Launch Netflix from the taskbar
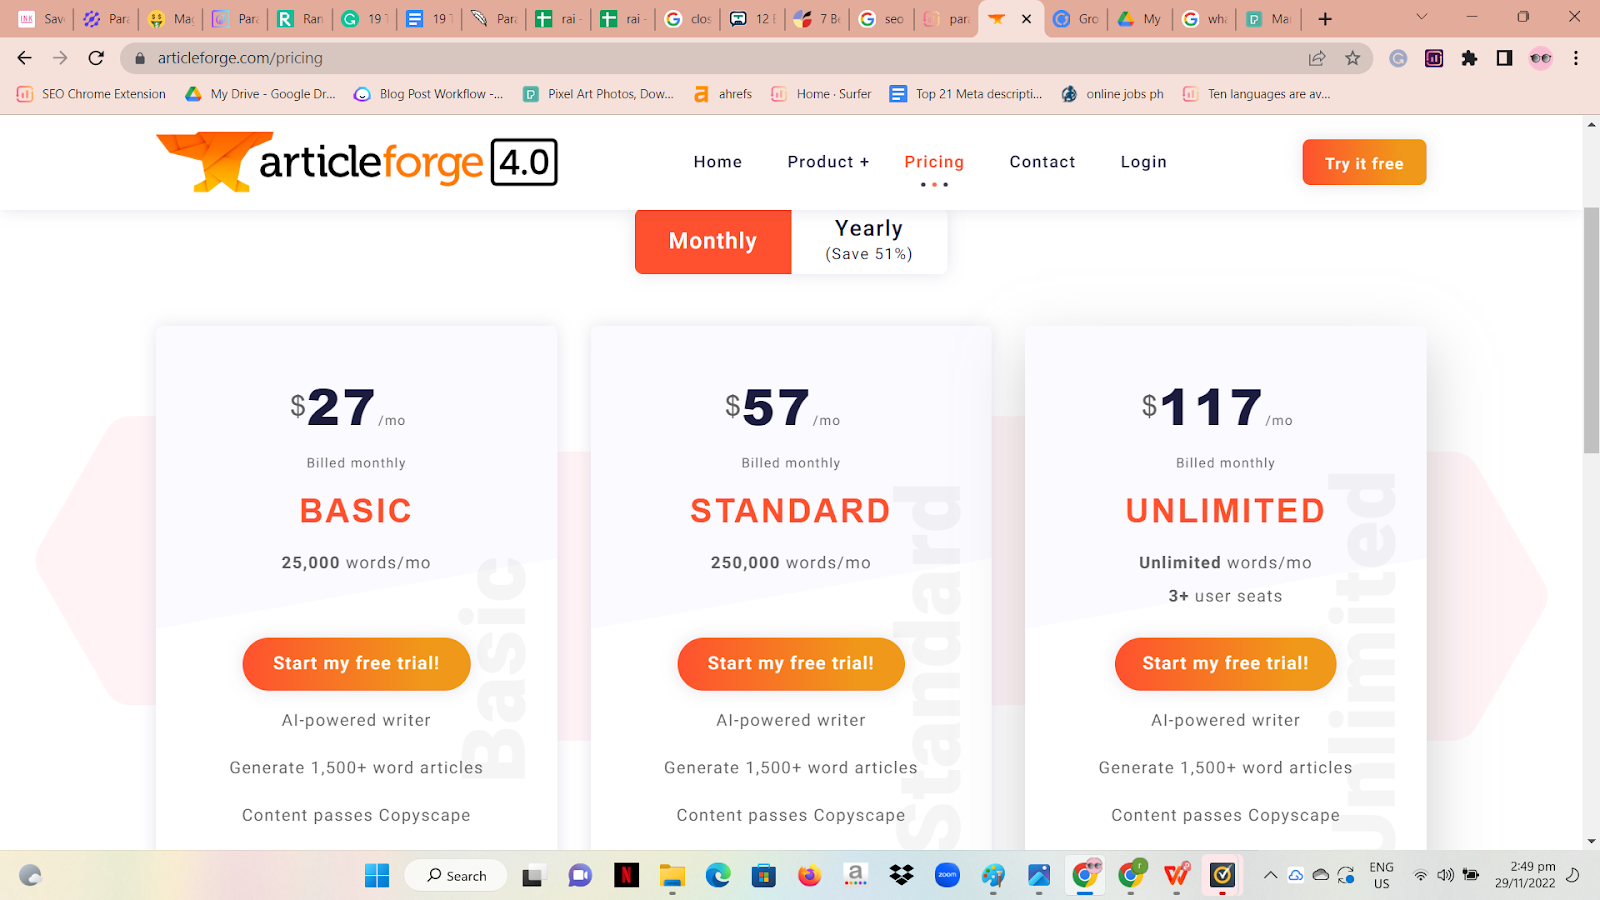This screenshot has height=900, width=1600. pyautogui.click(x=626, y=876)
